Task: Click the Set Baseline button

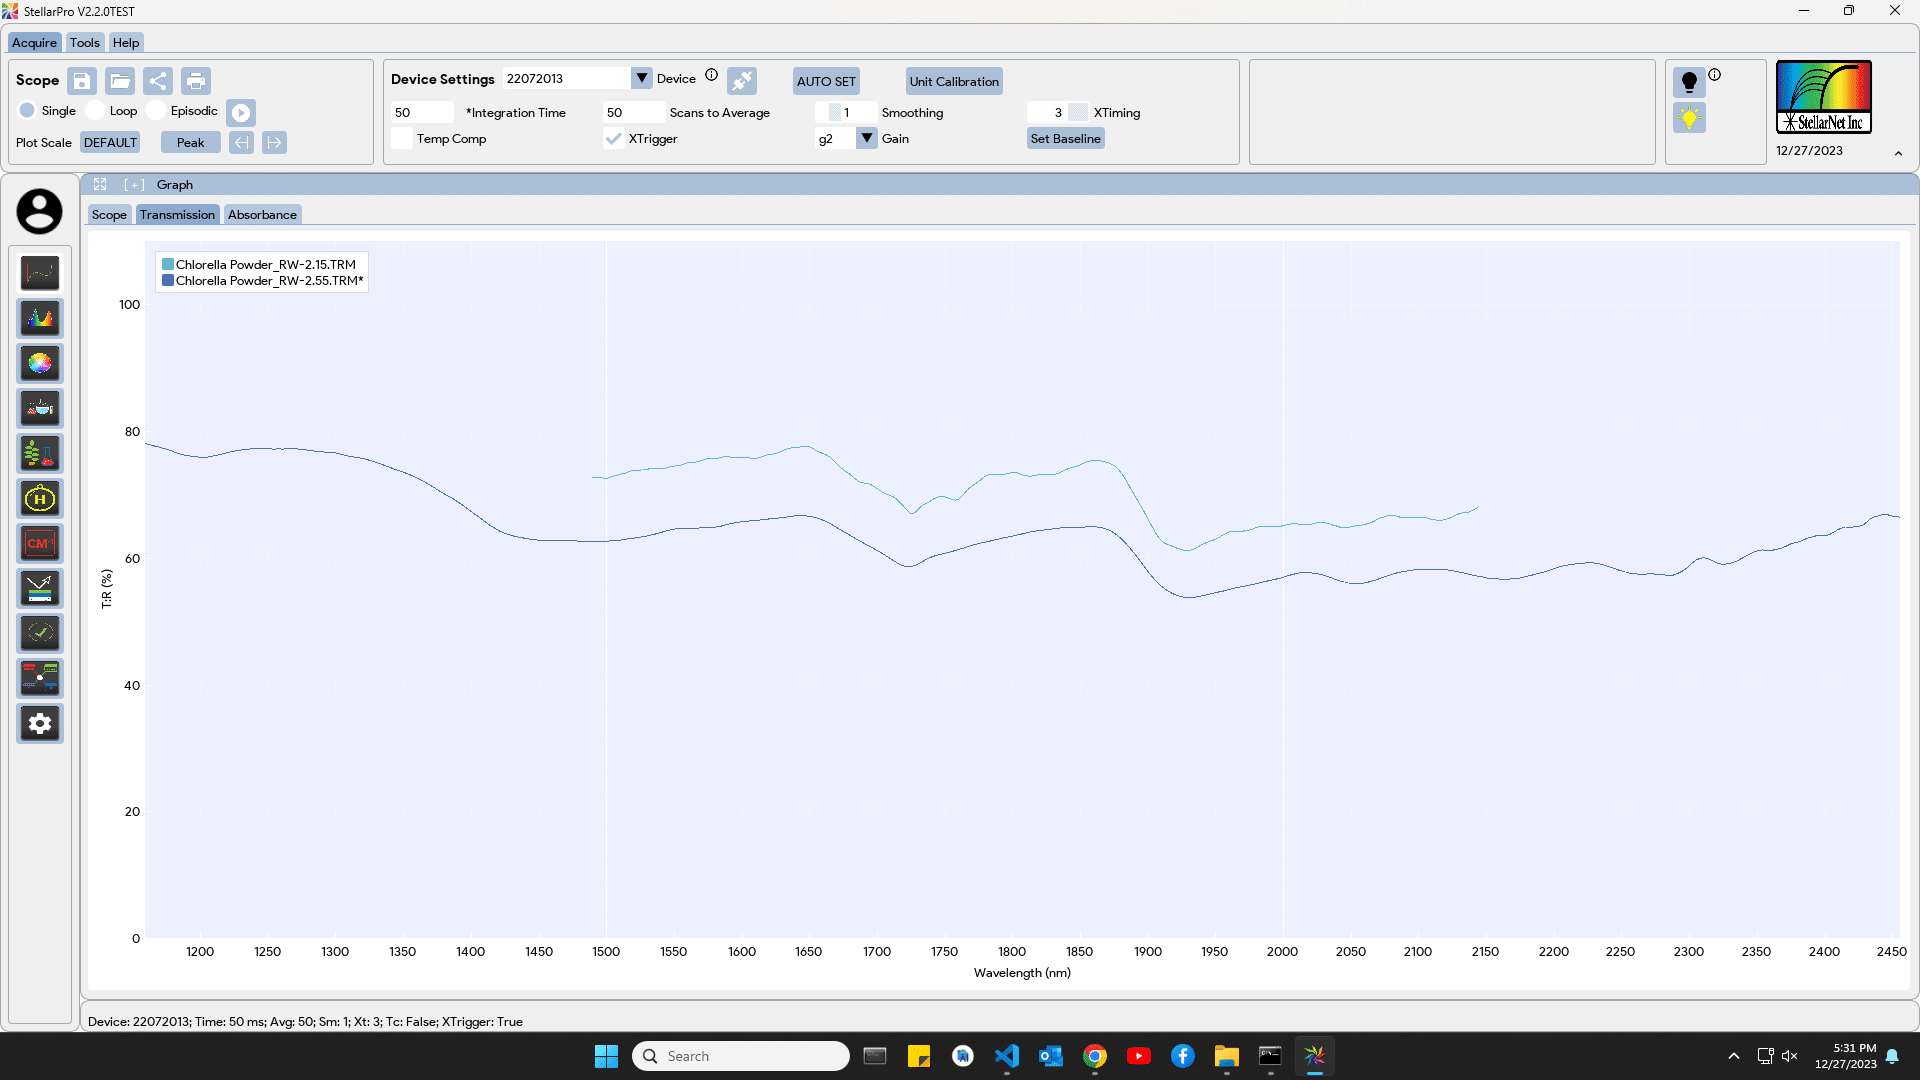Action: 1065,139
